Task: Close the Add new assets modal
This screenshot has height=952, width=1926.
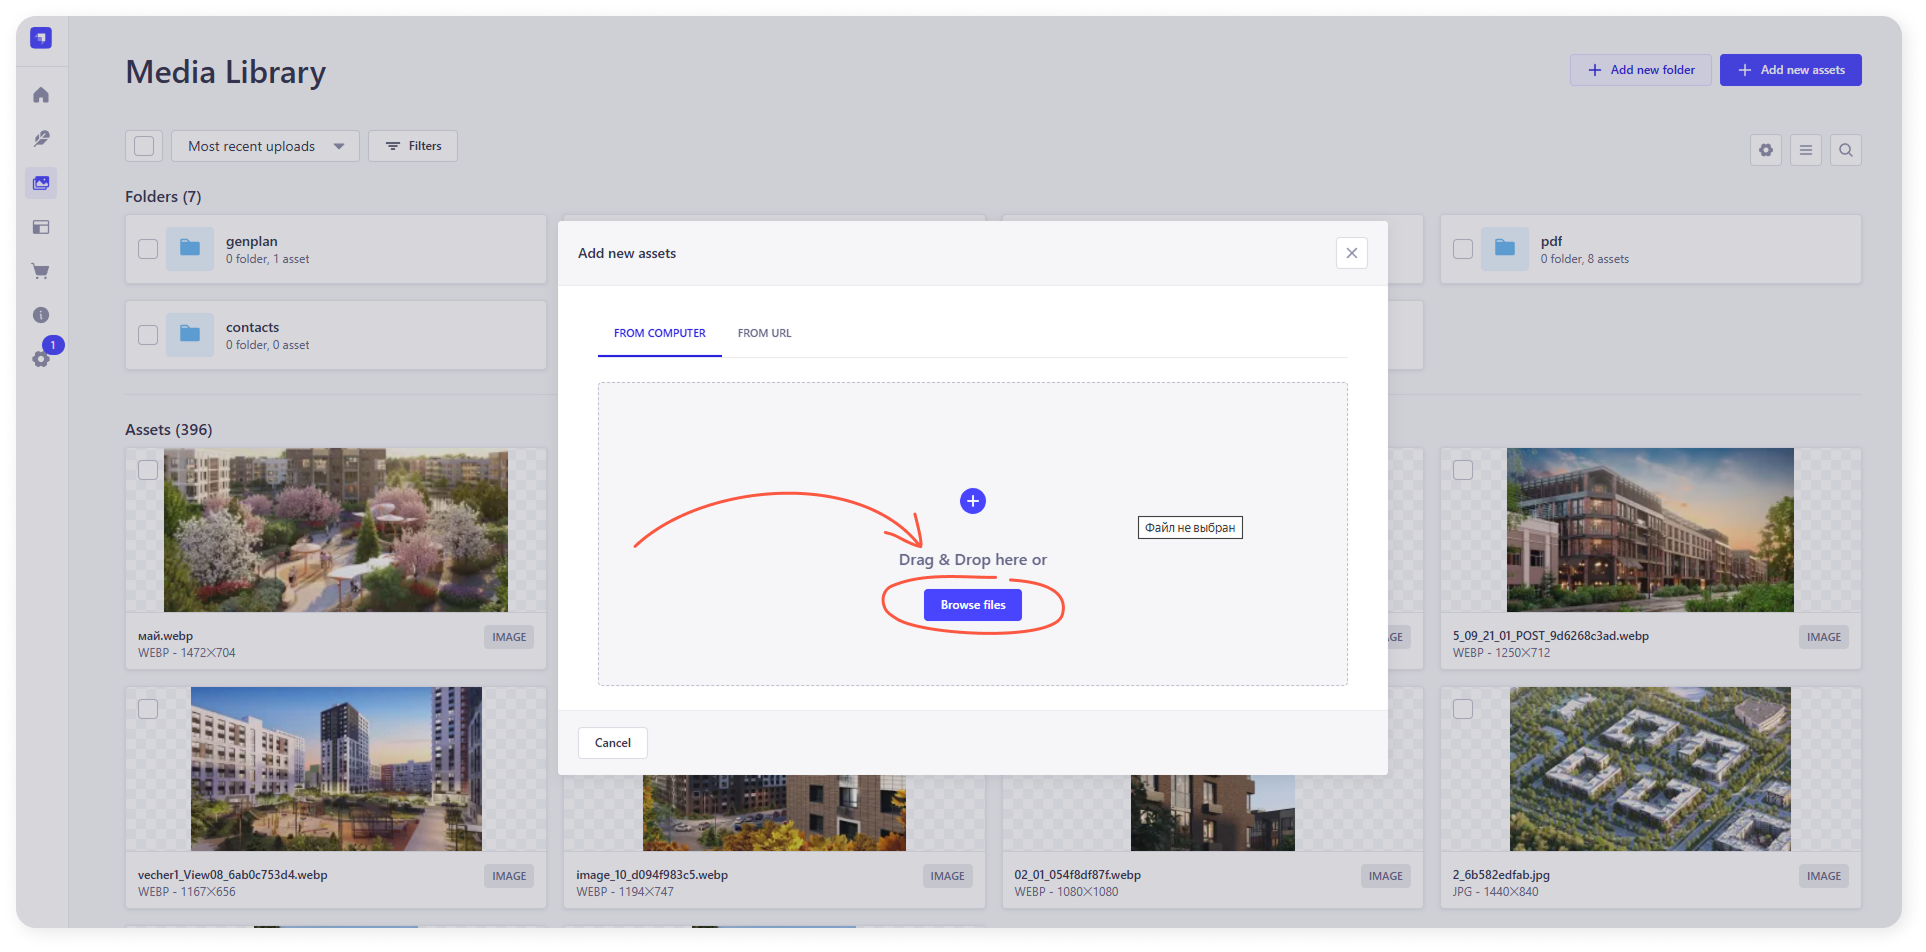Action: click(x=1351, y=253)
